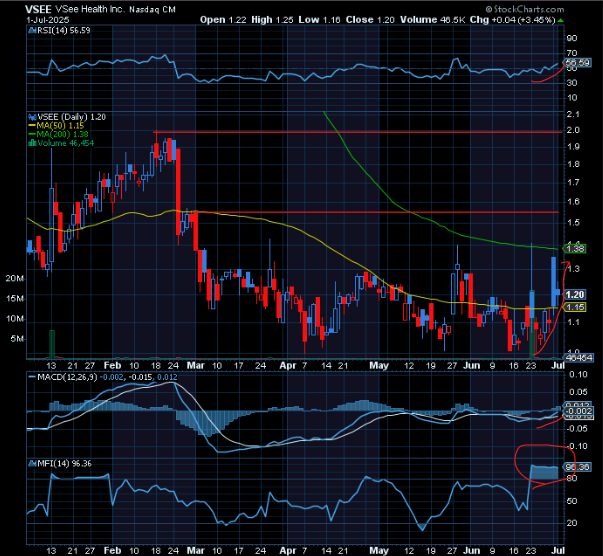Click the 46454 volume tag on axis
Image resolution: width=603 pixels, height=556 pixels.
579,358
